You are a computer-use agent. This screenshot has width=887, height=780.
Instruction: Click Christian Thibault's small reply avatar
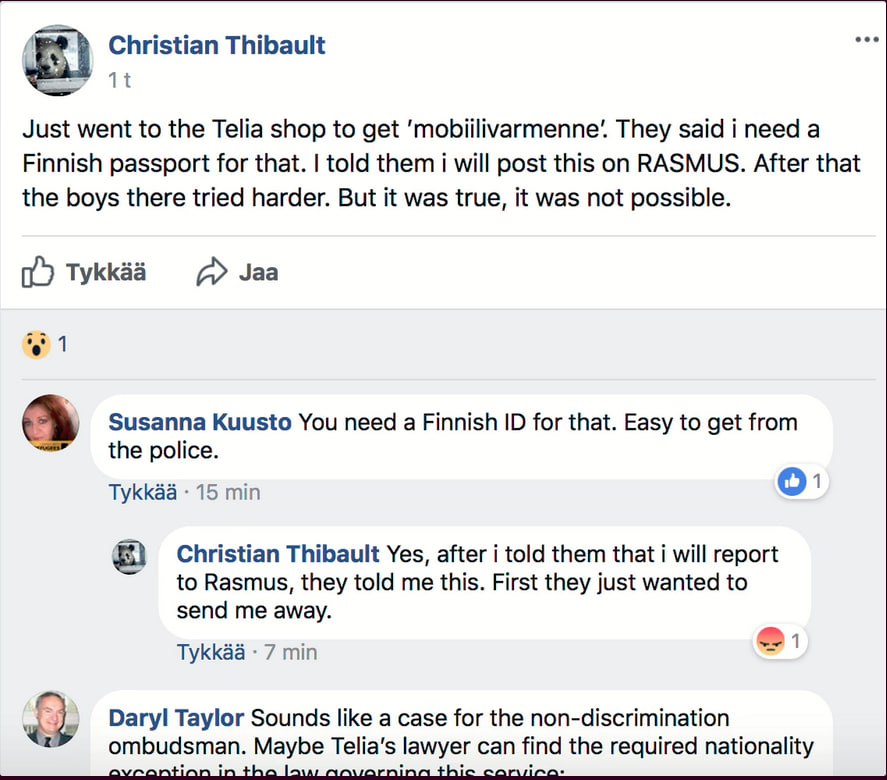point(129,557)
